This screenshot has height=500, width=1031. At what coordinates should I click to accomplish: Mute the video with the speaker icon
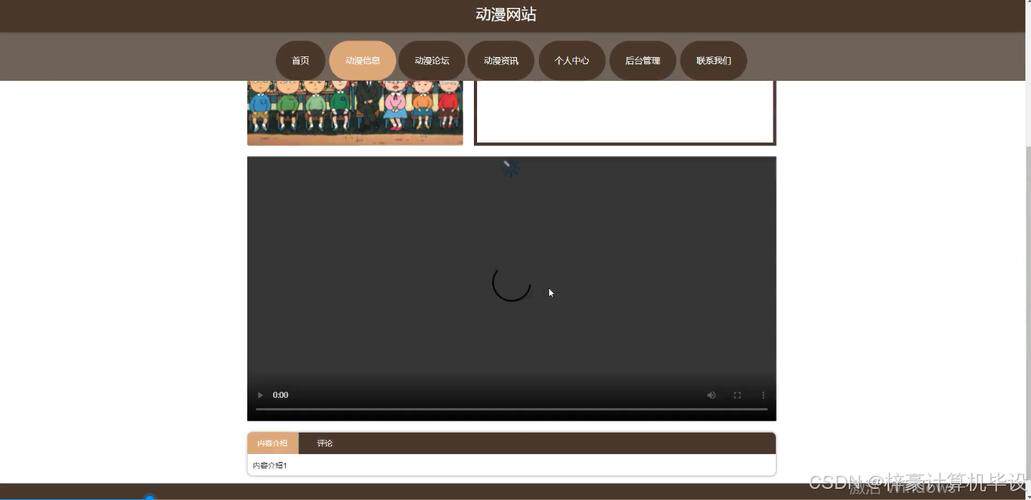click(711, 395)
